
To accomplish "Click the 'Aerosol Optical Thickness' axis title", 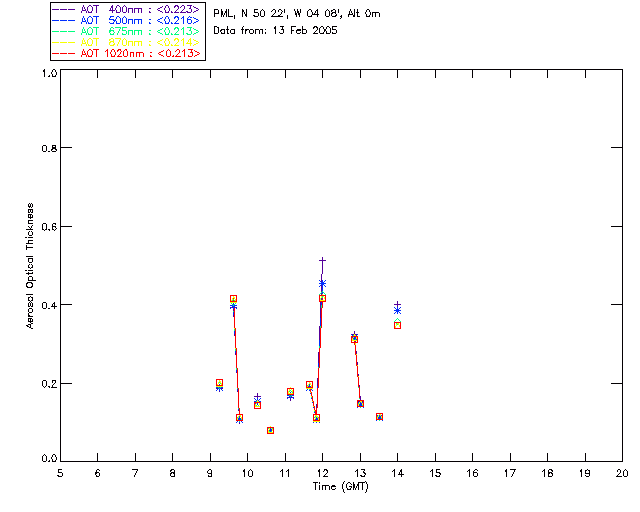I will [x=30, y=266].
